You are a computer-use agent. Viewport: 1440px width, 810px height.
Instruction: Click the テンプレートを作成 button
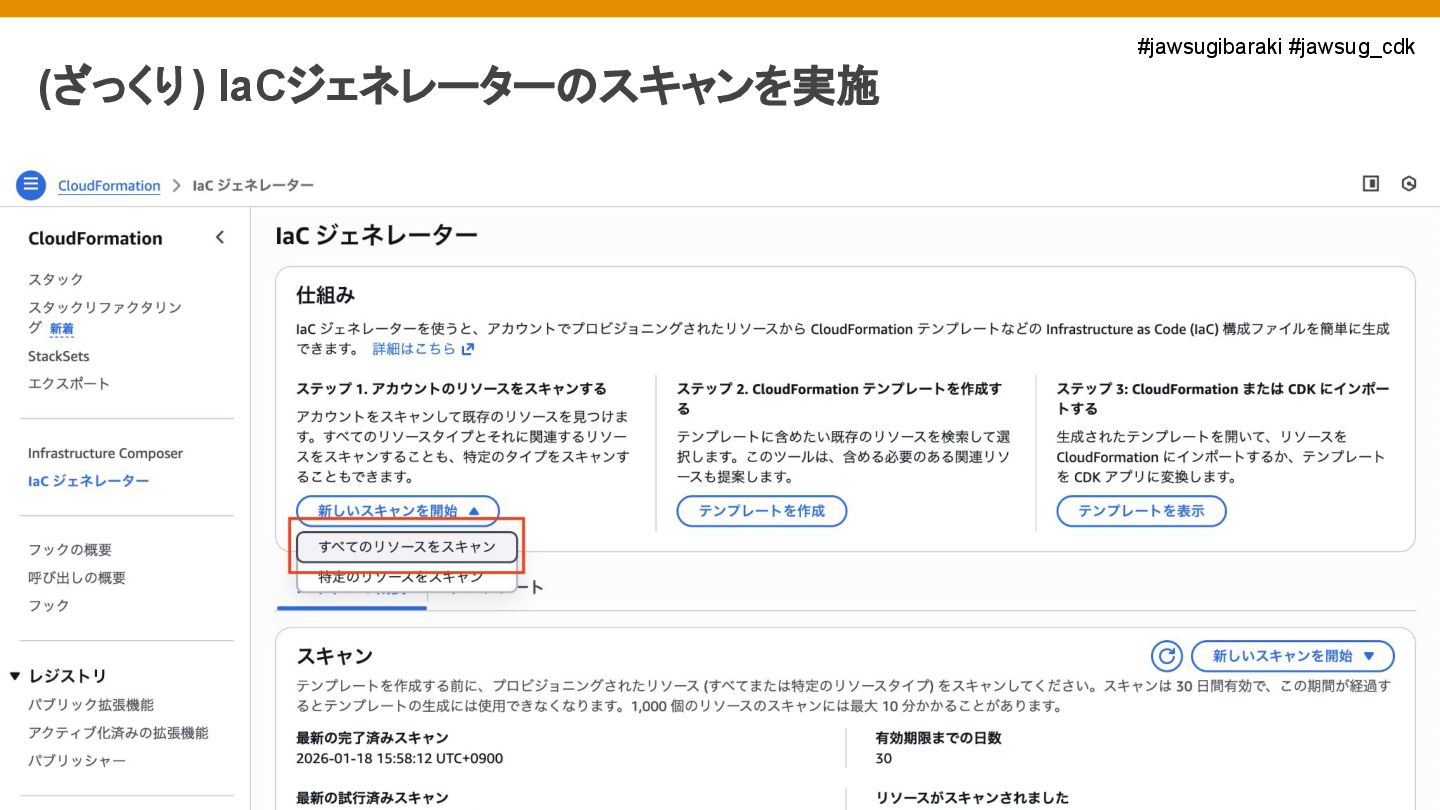tap(762, 511)
